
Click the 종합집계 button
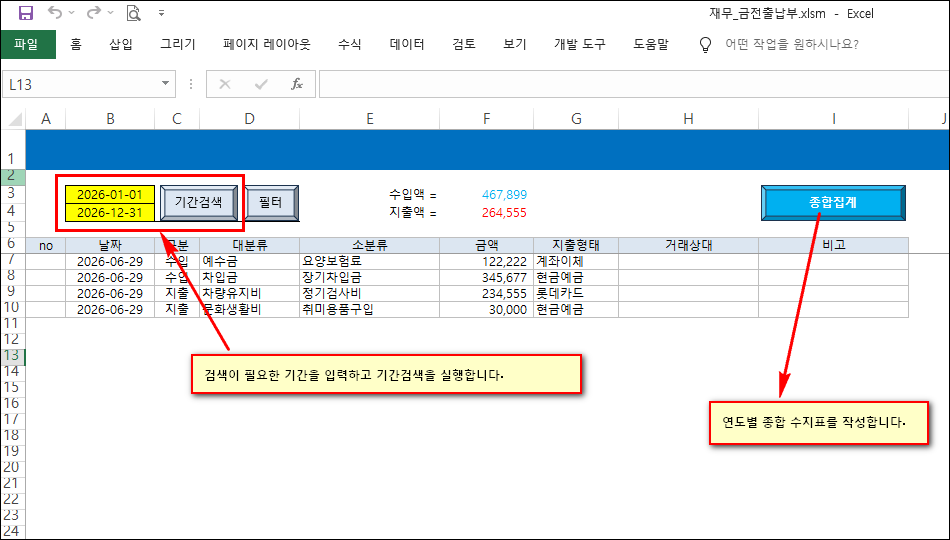833,202
